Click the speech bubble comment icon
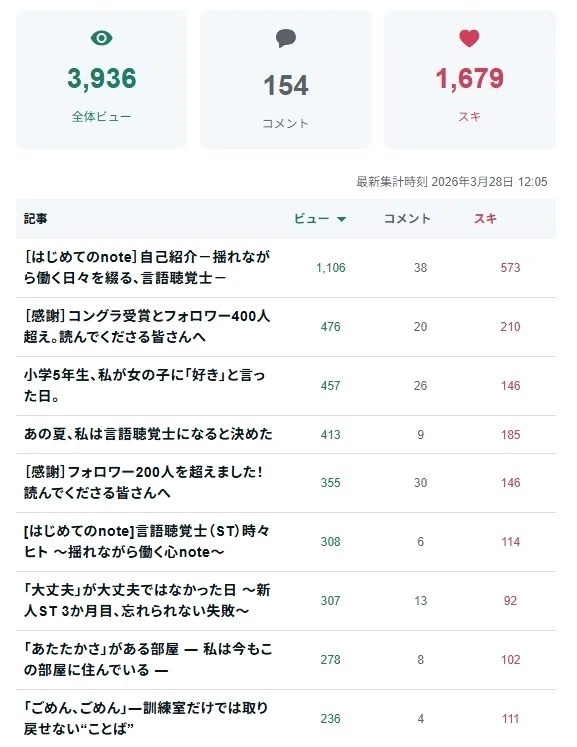The image size is (577, 747). click(286, 38)
